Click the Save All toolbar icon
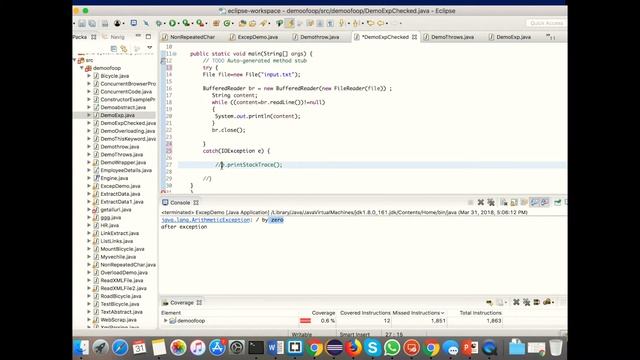The image size is (640, 360). click(x=92, y=23)
